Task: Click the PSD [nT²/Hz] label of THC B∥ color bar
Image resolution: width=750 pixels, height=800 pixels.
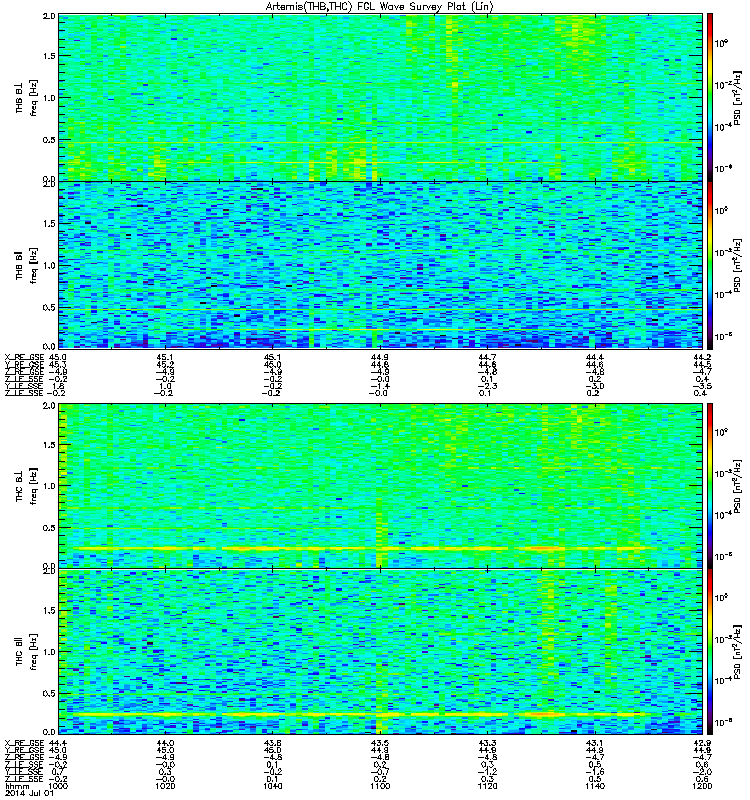Action: pyautogui.click(x=737, y=652)
